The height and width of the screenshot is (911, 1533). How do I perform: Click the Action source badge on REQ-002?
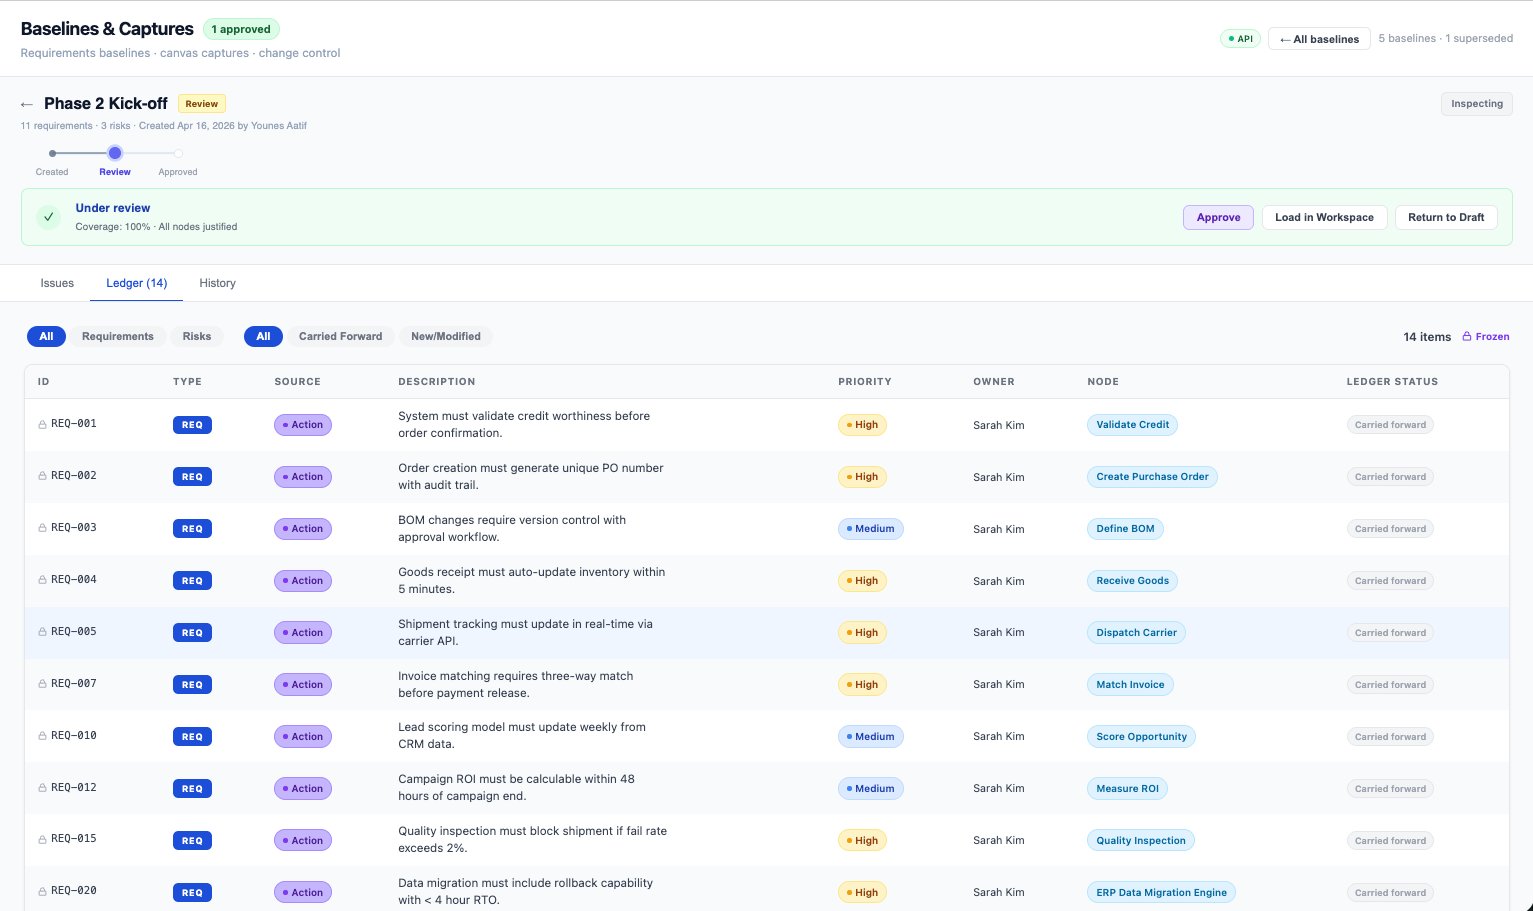tap(302, 476)
